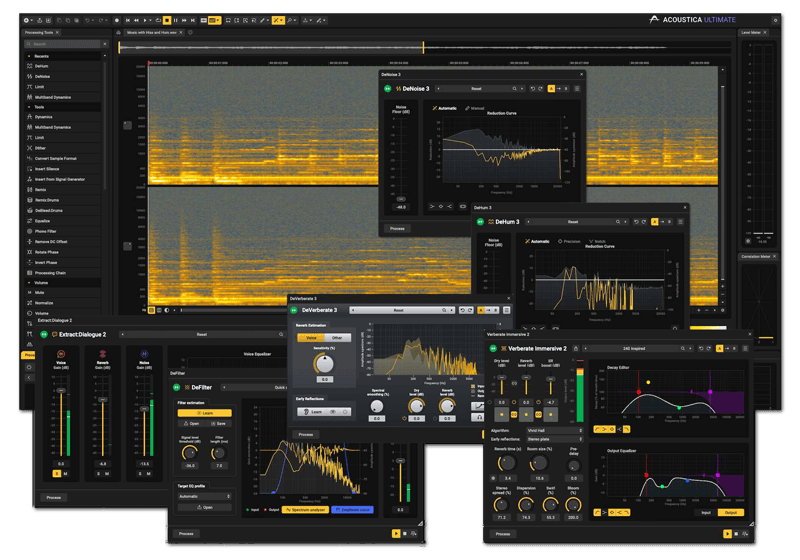The image size is (800, 560).
Task: Click Save button in DeFilter Filter estimation
Action: [x=218, y=424]
